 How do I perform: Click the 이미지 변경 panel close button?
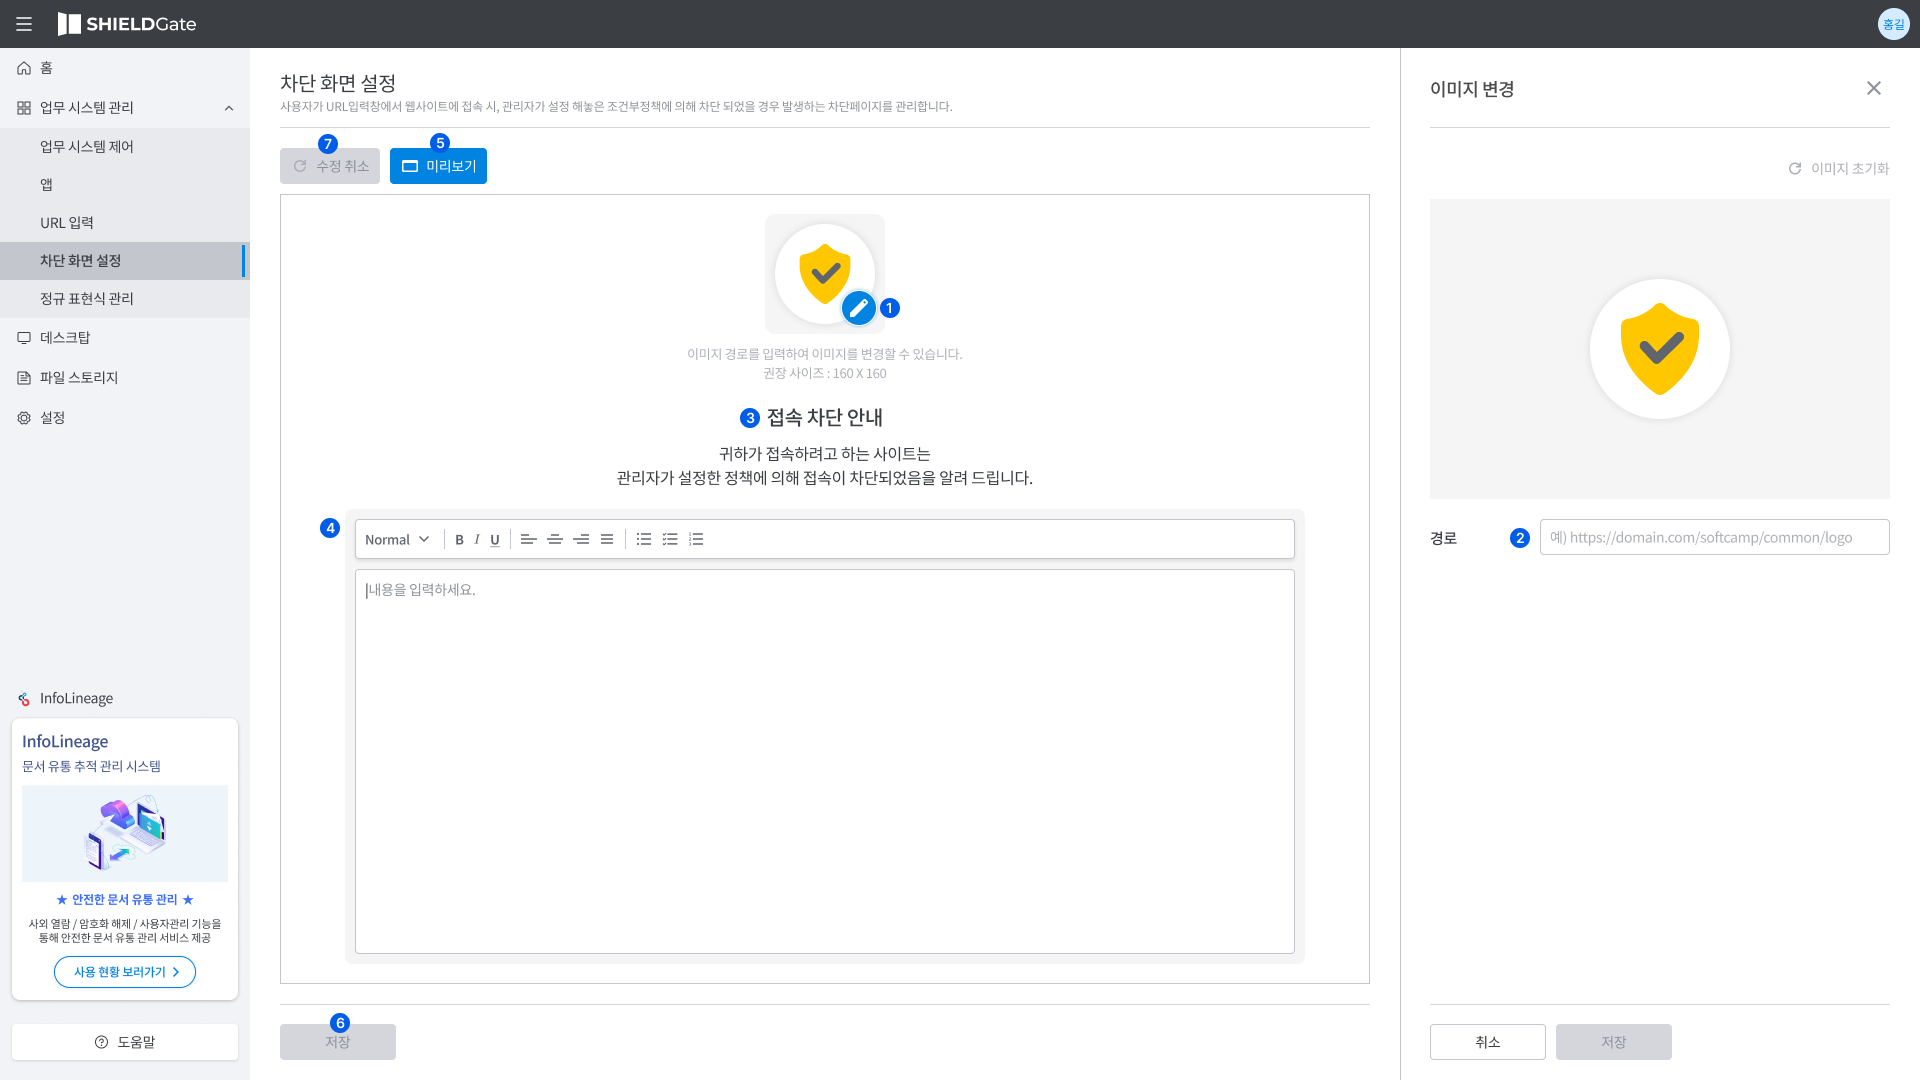point(1874,87)
